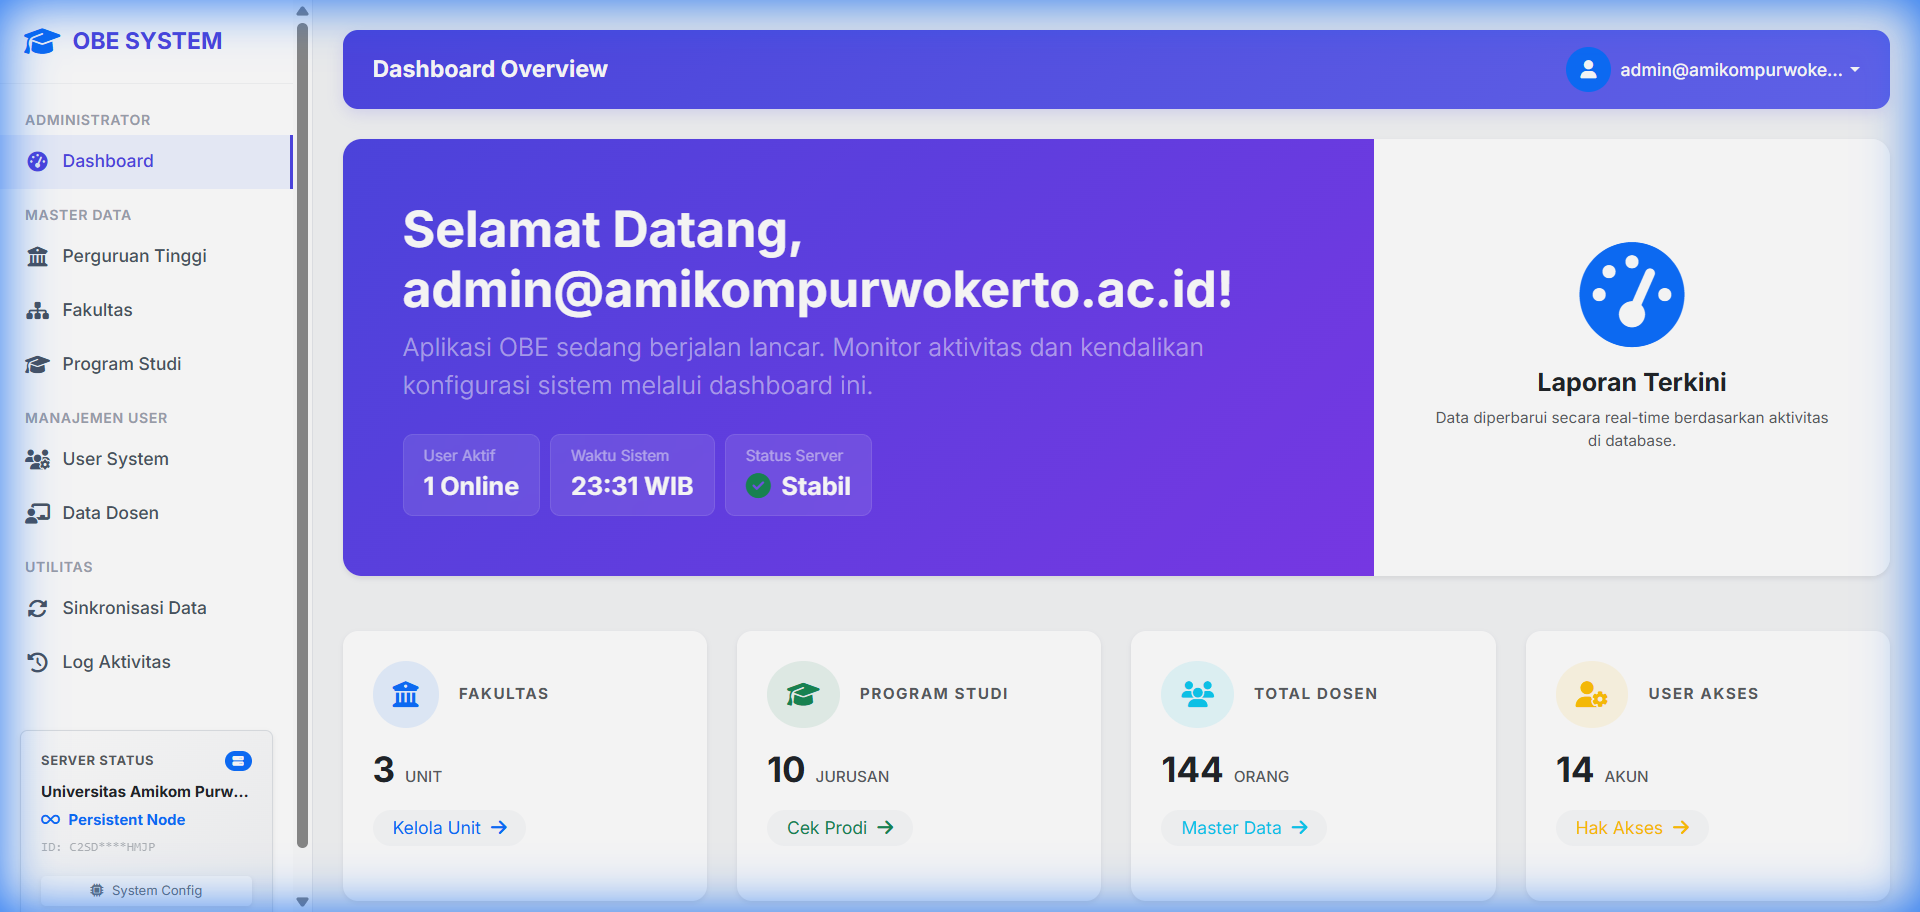1920x912 pixels.
Task: Click the Cek Prodi button
Action: coord(839,827)
